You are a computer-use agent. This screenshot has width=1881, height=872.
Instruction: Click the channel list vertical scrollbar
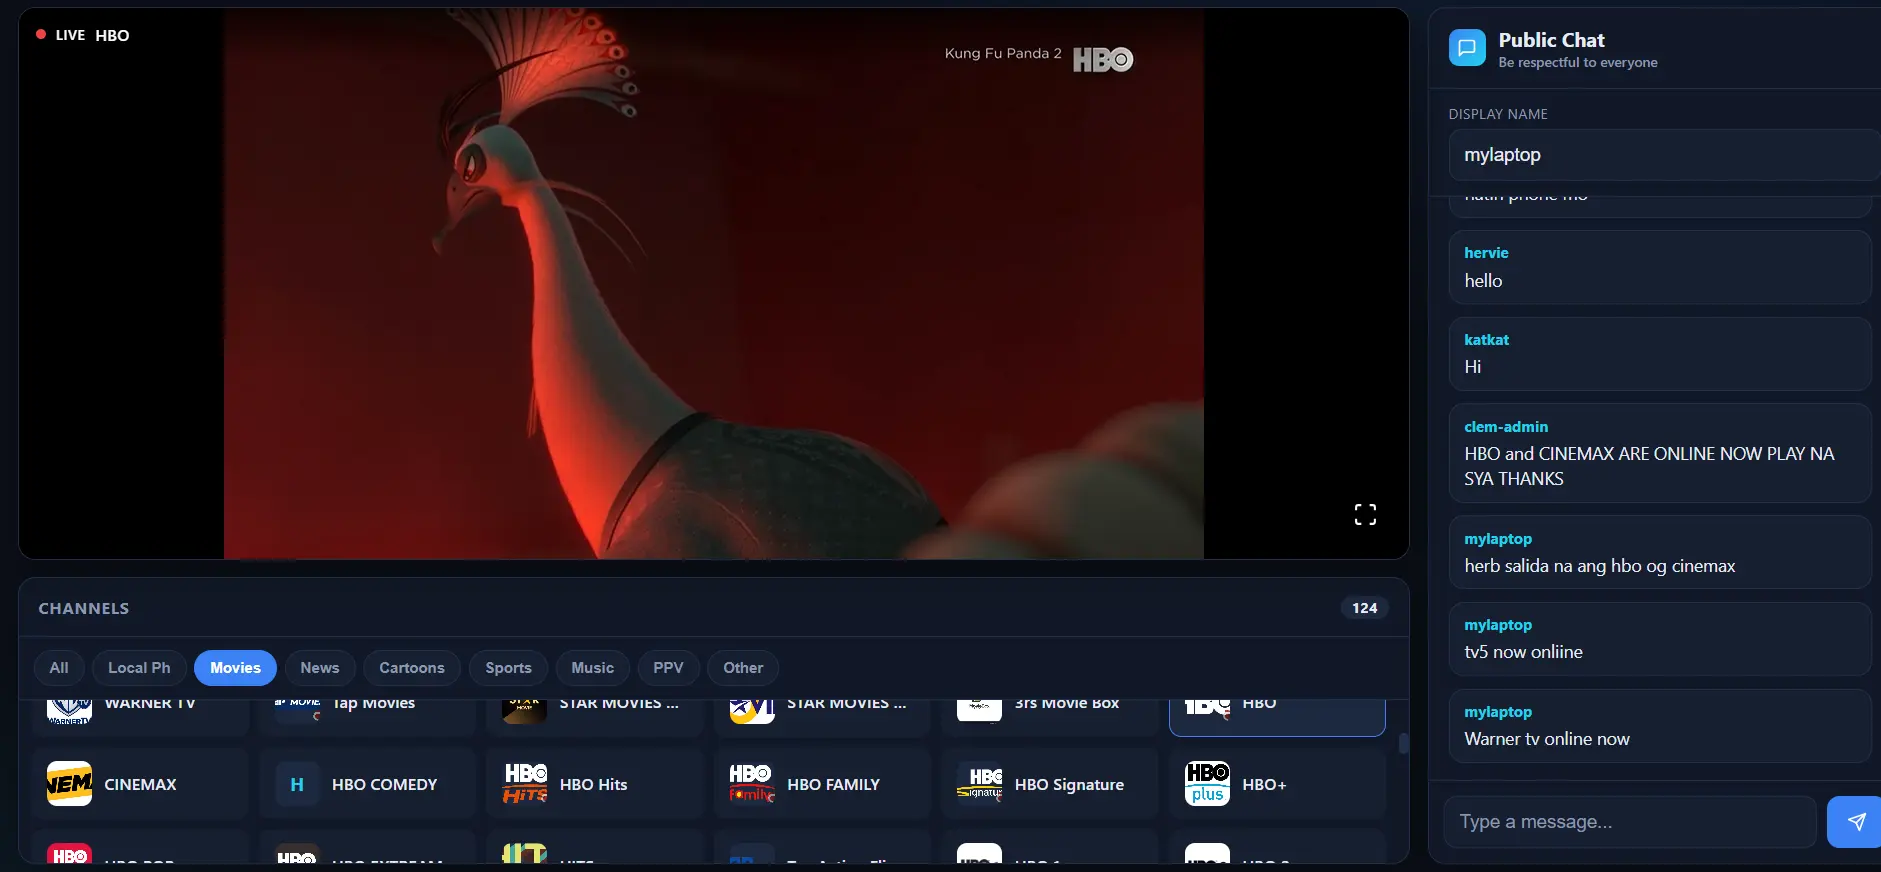pyautogui.click(x=1403, y=743)
